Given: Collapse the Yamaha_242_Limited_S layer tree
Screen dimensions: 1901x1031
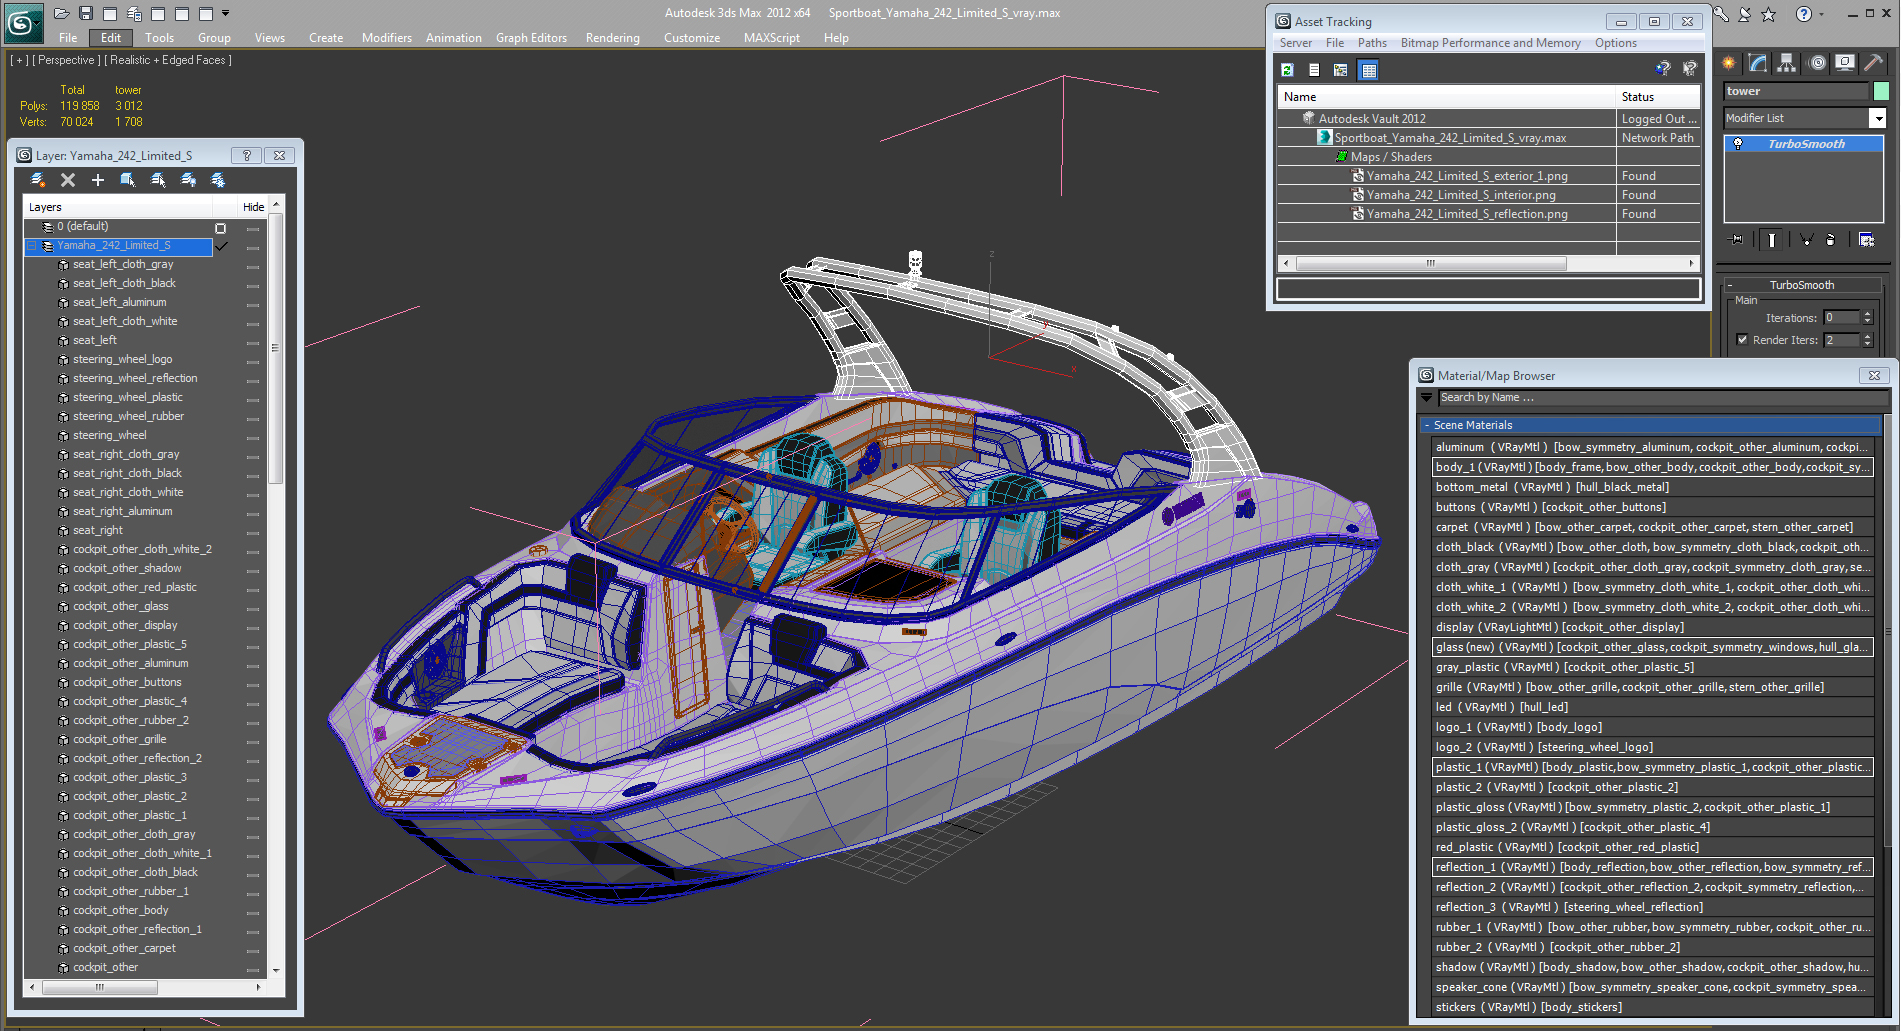Looking at the screenshot, I should pos(32,246).
